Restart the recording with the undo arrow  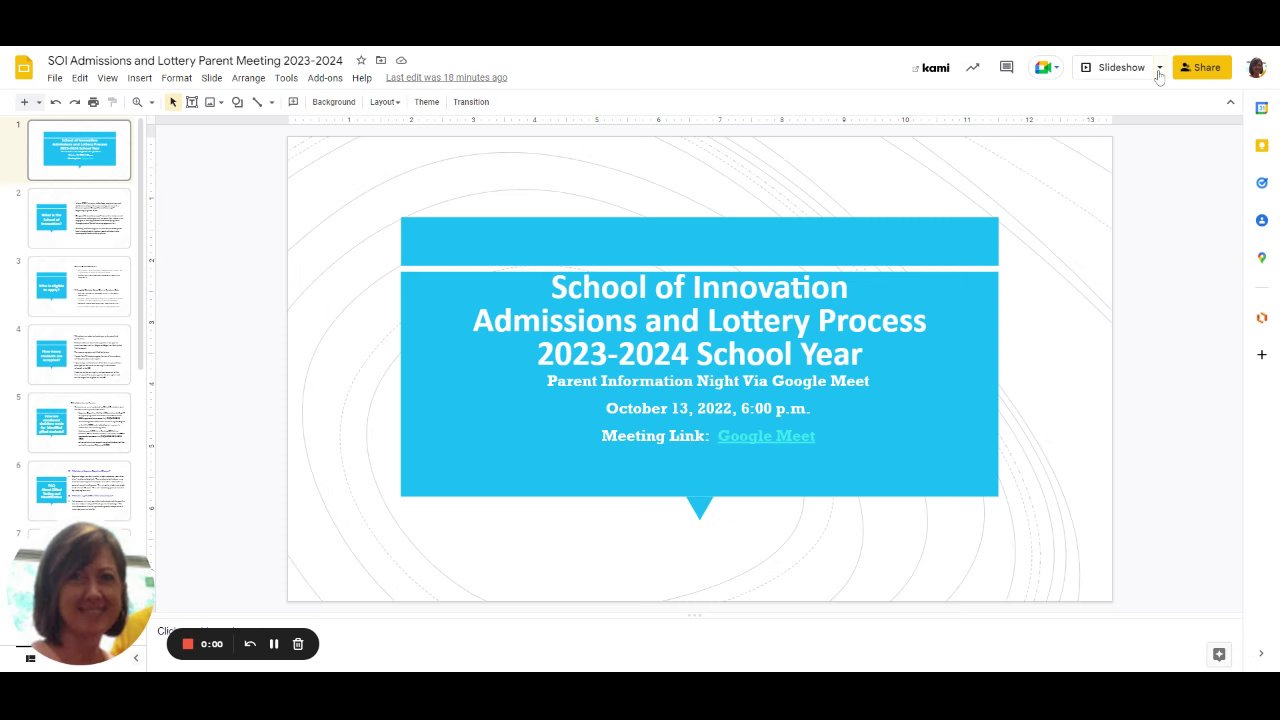[250, 644]
